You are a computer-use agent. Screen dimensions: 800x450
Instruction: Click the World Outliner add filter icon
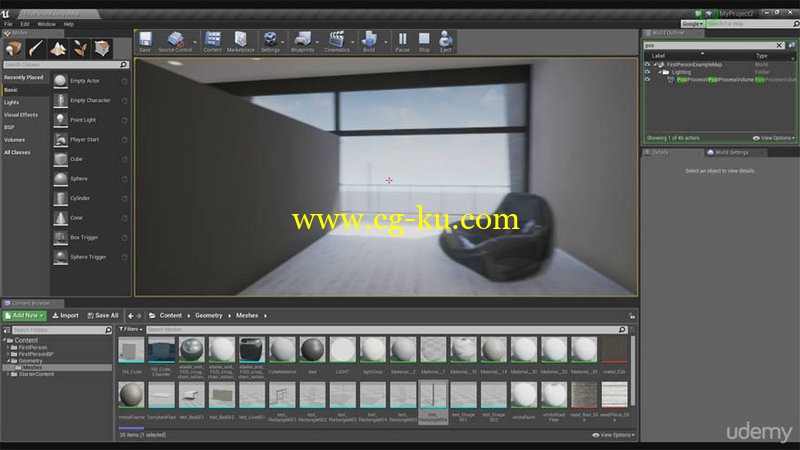click(x=791, y=45)
